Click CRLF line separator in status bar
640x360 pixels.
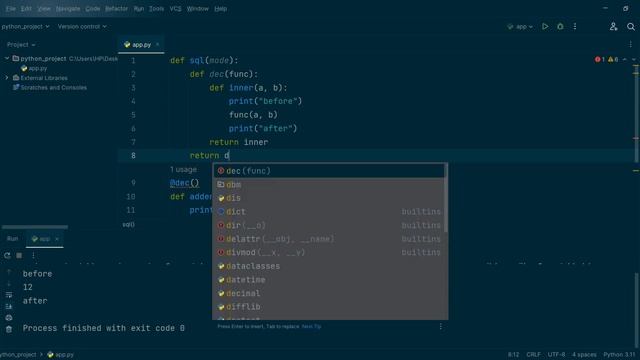coord(533,354)
